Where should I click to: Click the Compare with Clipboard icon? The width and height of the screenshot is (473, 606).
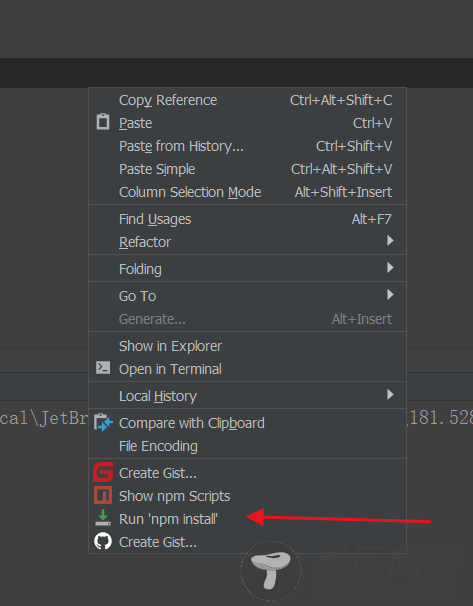[x=103, y=422]
